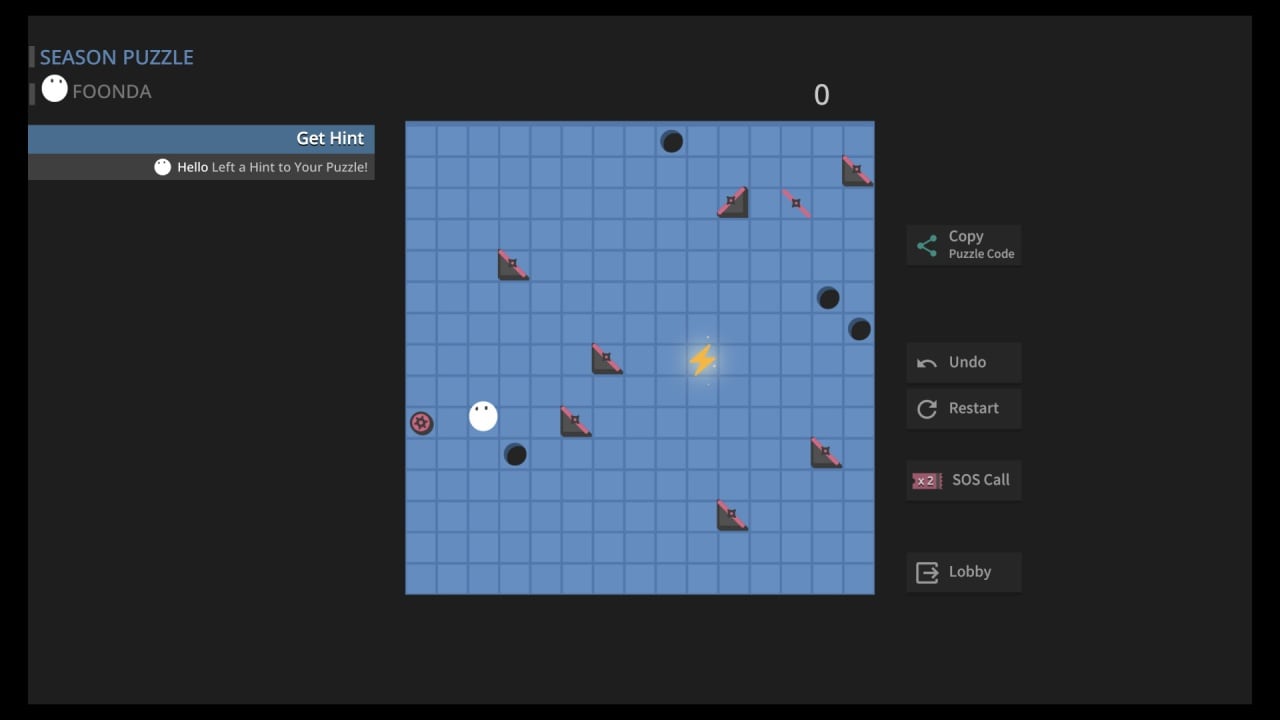Image resolution: width=1280 pixels, height=720 pixels.
Task: Select the triangle deflector in top-right corner
Action: (x=857, y=171)
